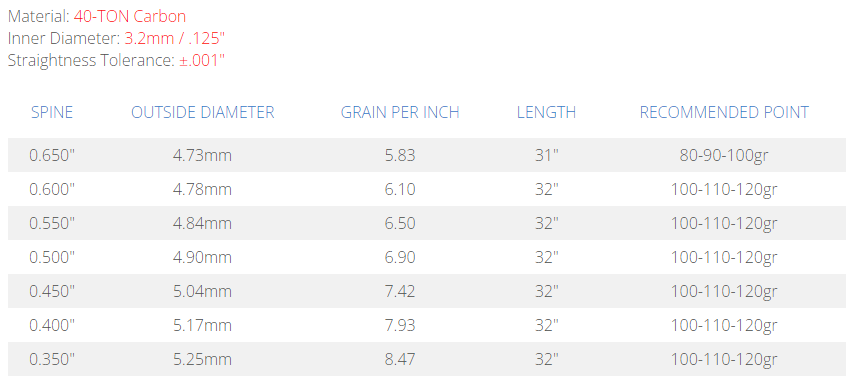Click the 7.42 grain per inch cell
Image resolution: width=856 pixels, height=387 pixels.
pyautogui.click(x=400, y=291)
